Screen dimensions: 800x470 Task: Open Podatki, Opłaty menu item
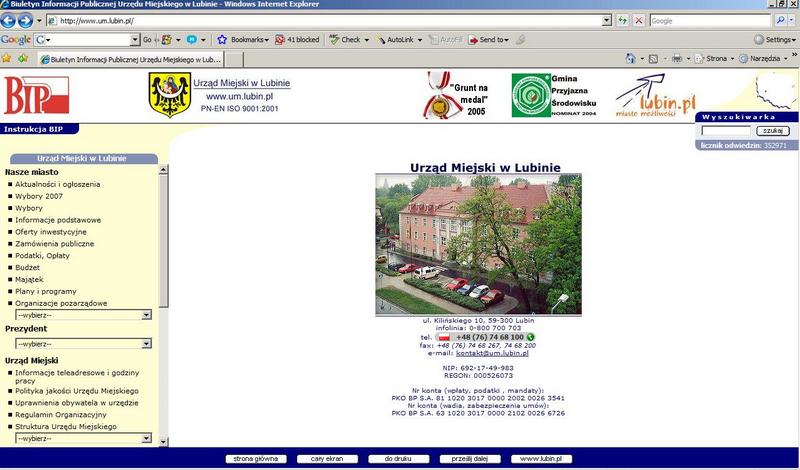(x=42, y=256)
